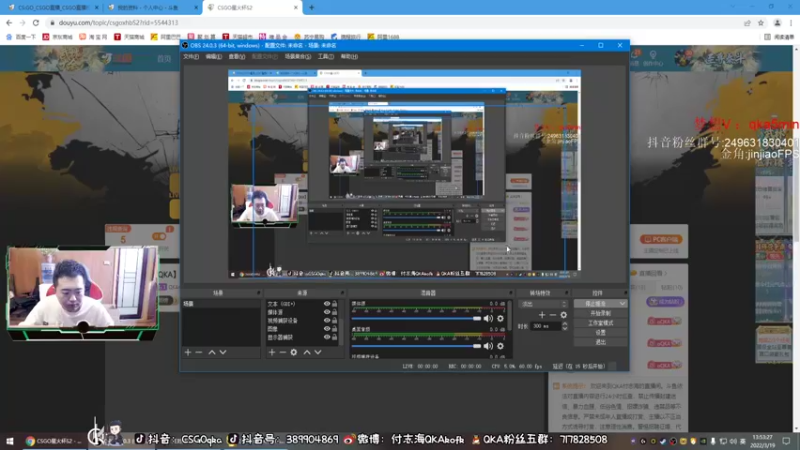Open the Windows notification center
Screen dimensions: 800x450
pos(786,441)
